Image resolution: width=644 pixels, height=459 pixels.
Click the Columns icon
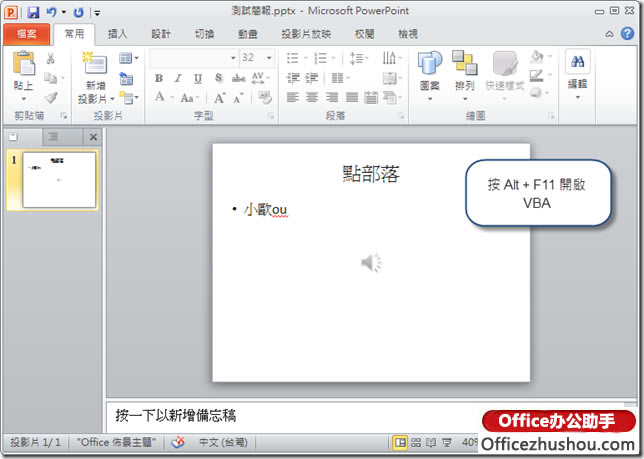340,78
